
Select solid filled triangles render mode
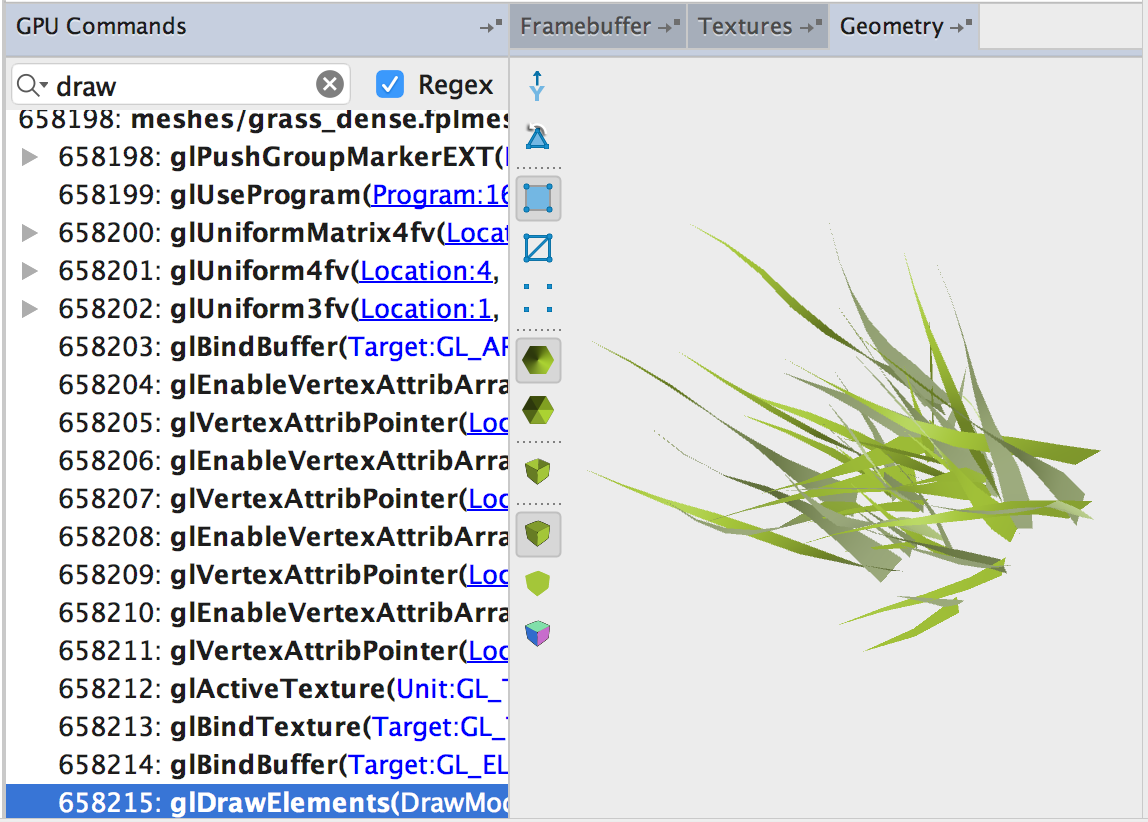pos(538,198)
